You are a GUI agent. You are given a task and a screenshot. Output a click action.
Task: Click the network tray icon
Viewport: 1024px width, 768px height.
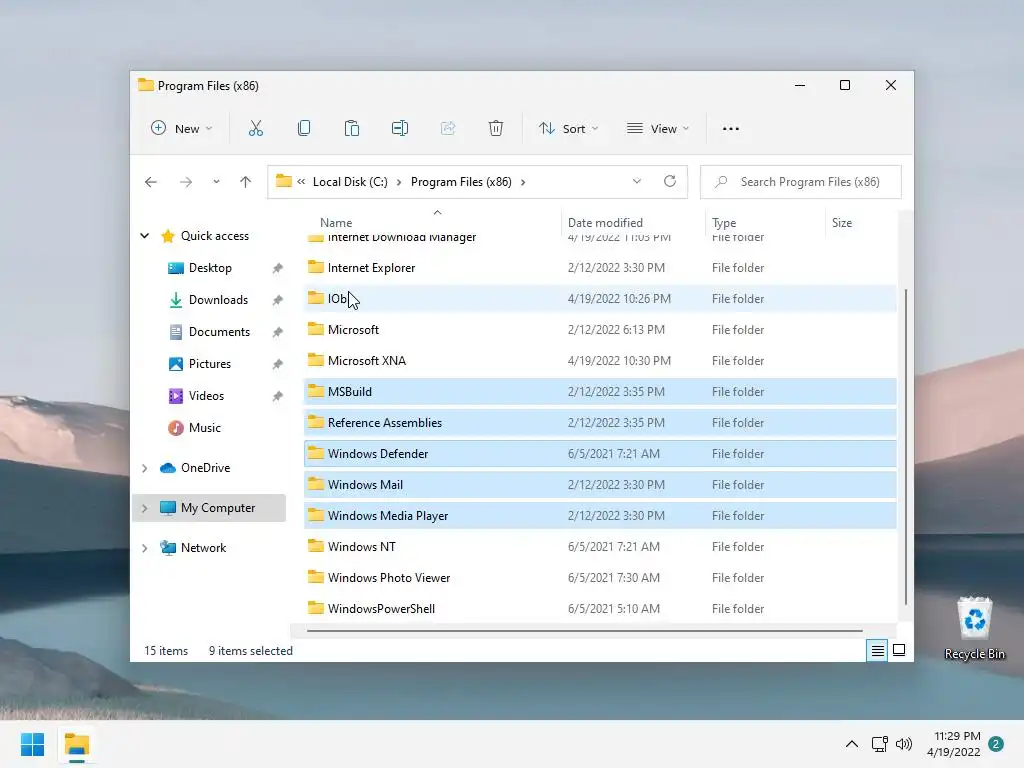879,744
